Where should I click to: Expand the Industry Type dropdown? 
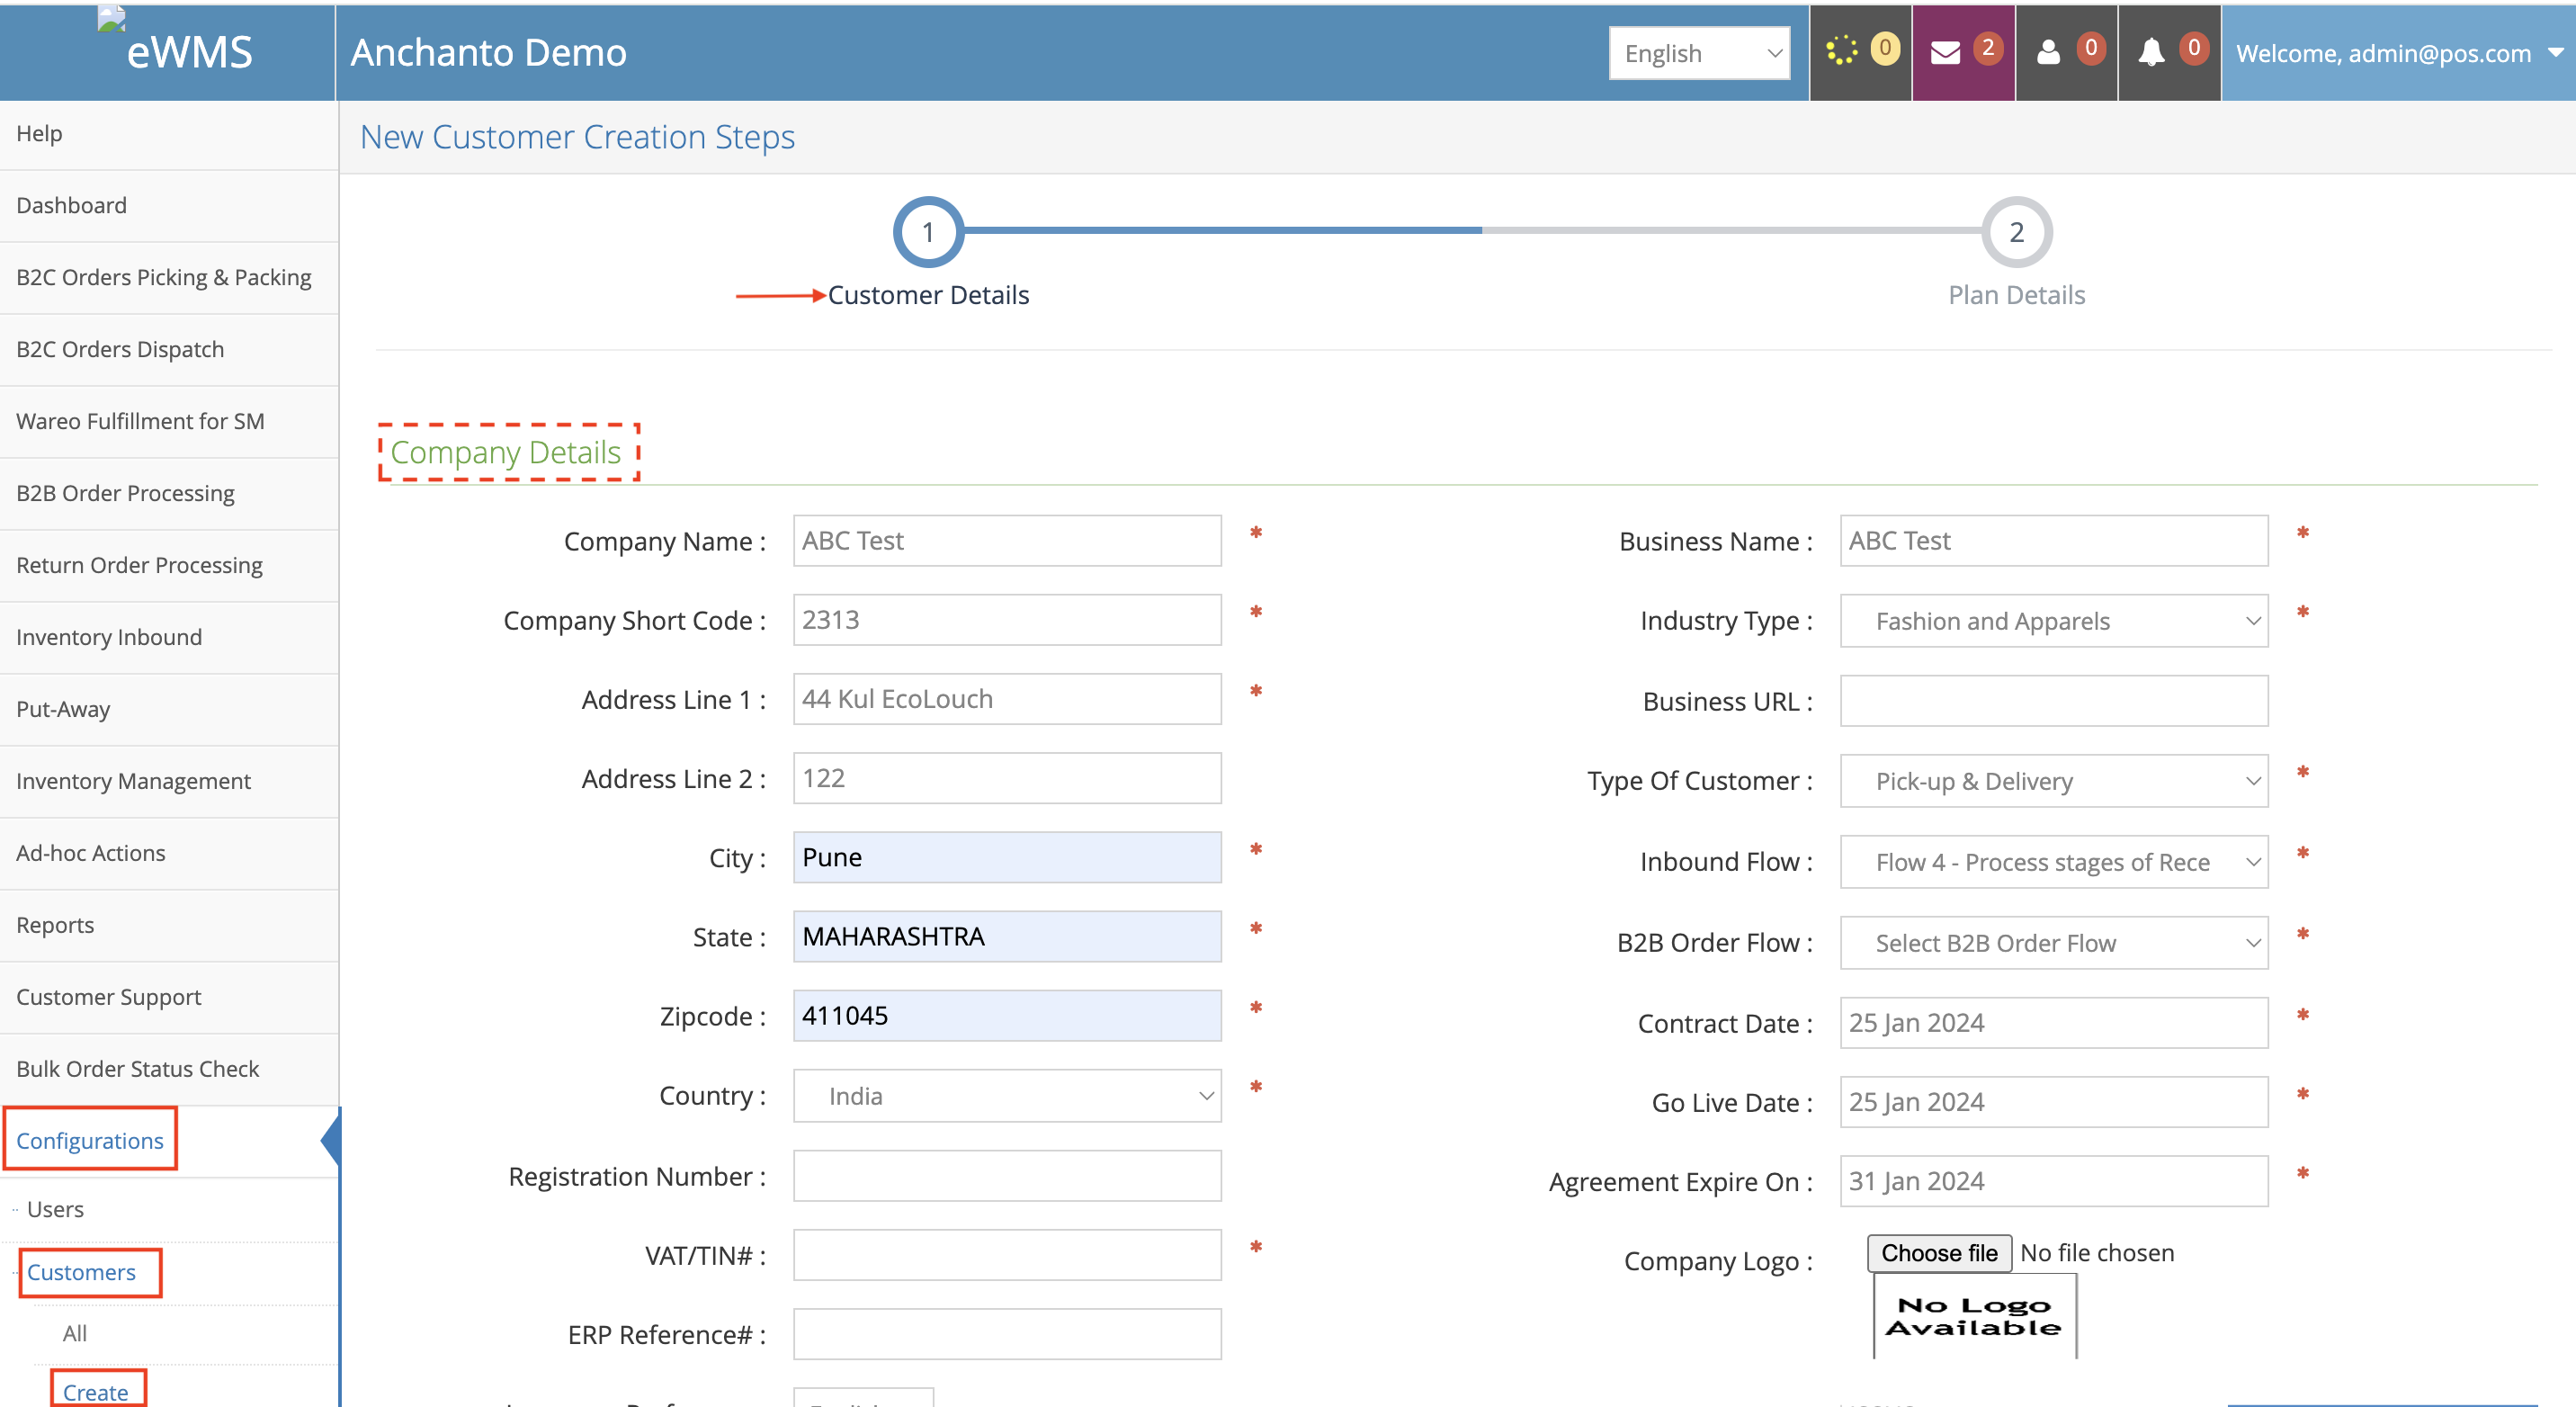pos(2053,621)
